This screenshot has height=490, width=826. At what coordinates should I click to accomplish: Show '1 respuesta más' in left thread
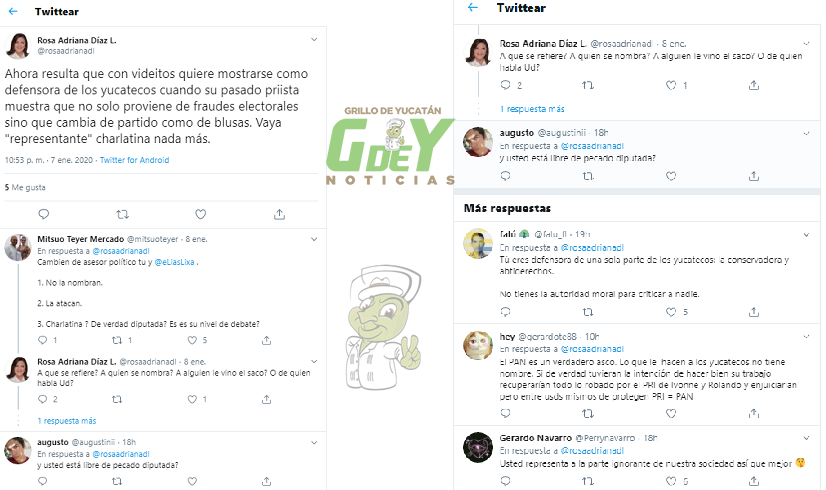(x=66, y=421)
